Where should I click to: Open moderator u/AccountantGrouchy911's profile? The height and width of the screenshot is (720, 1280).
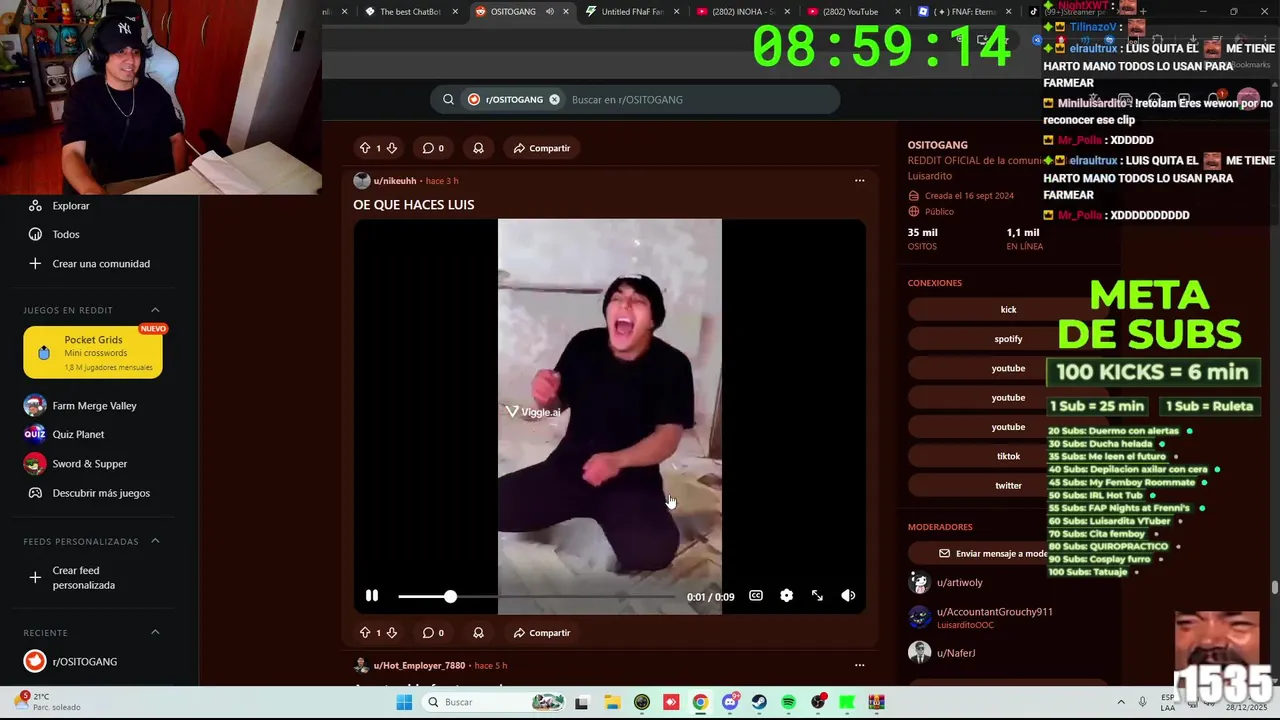tap(994, 612)
